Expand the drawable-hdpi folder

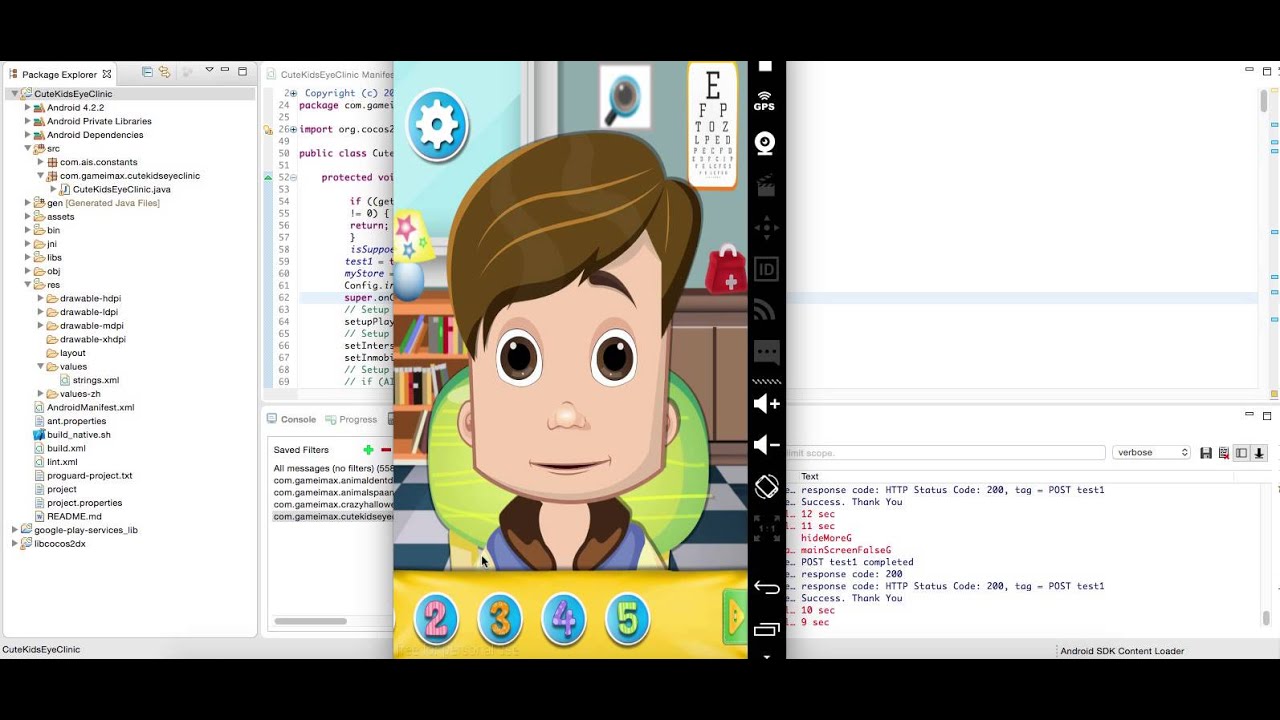point(40,299)
